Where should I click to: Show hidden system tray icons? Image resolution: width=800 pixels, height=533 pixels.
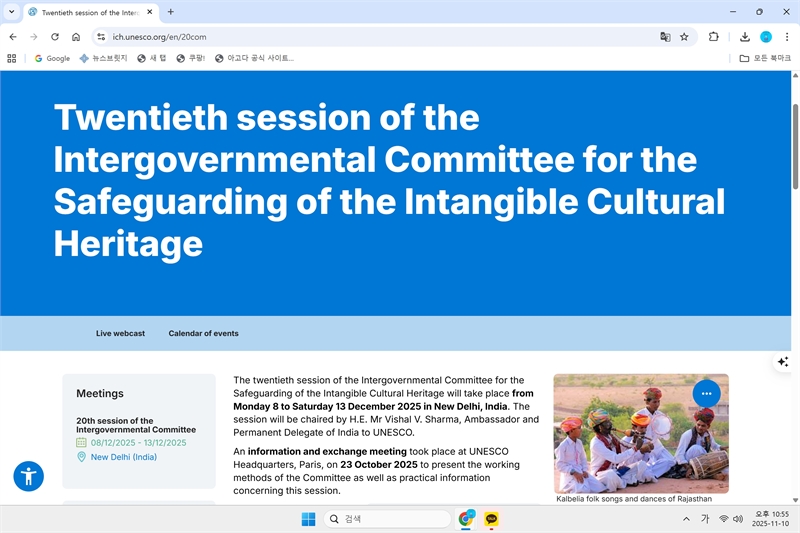point(686,519)
